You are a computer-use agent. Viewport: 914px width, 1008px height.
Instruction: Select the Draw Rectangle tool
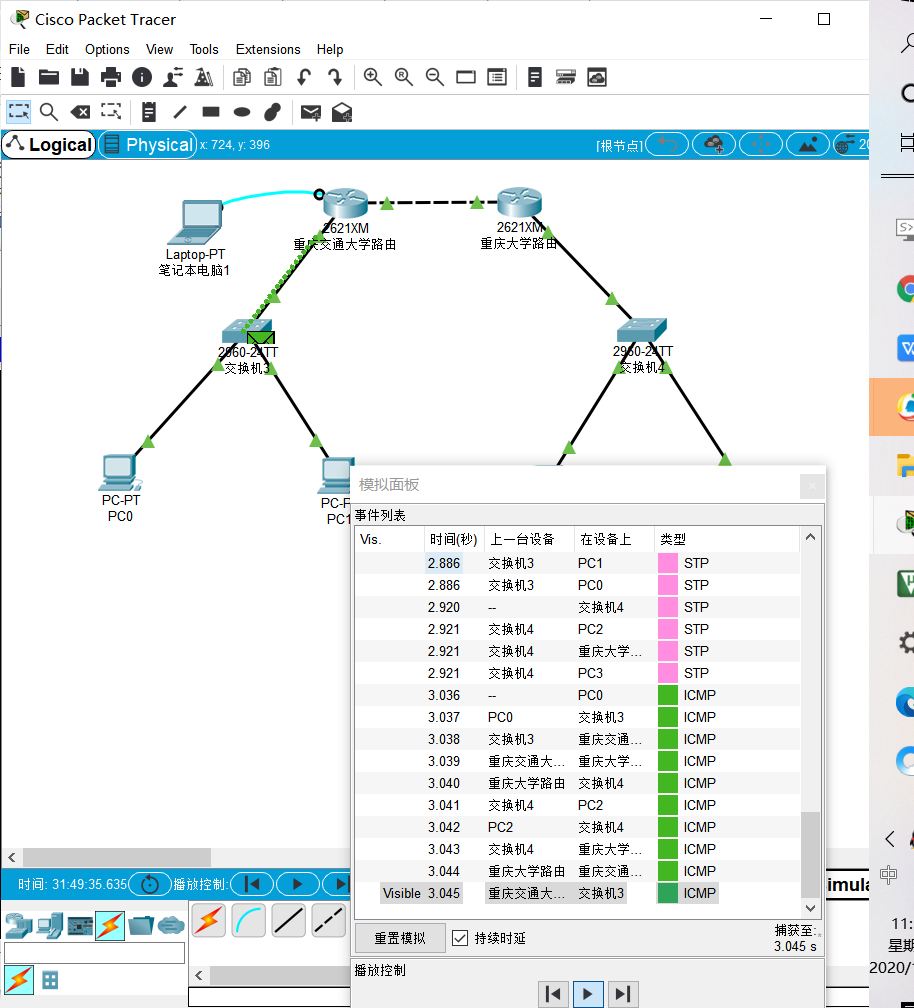tap(210, 112)
